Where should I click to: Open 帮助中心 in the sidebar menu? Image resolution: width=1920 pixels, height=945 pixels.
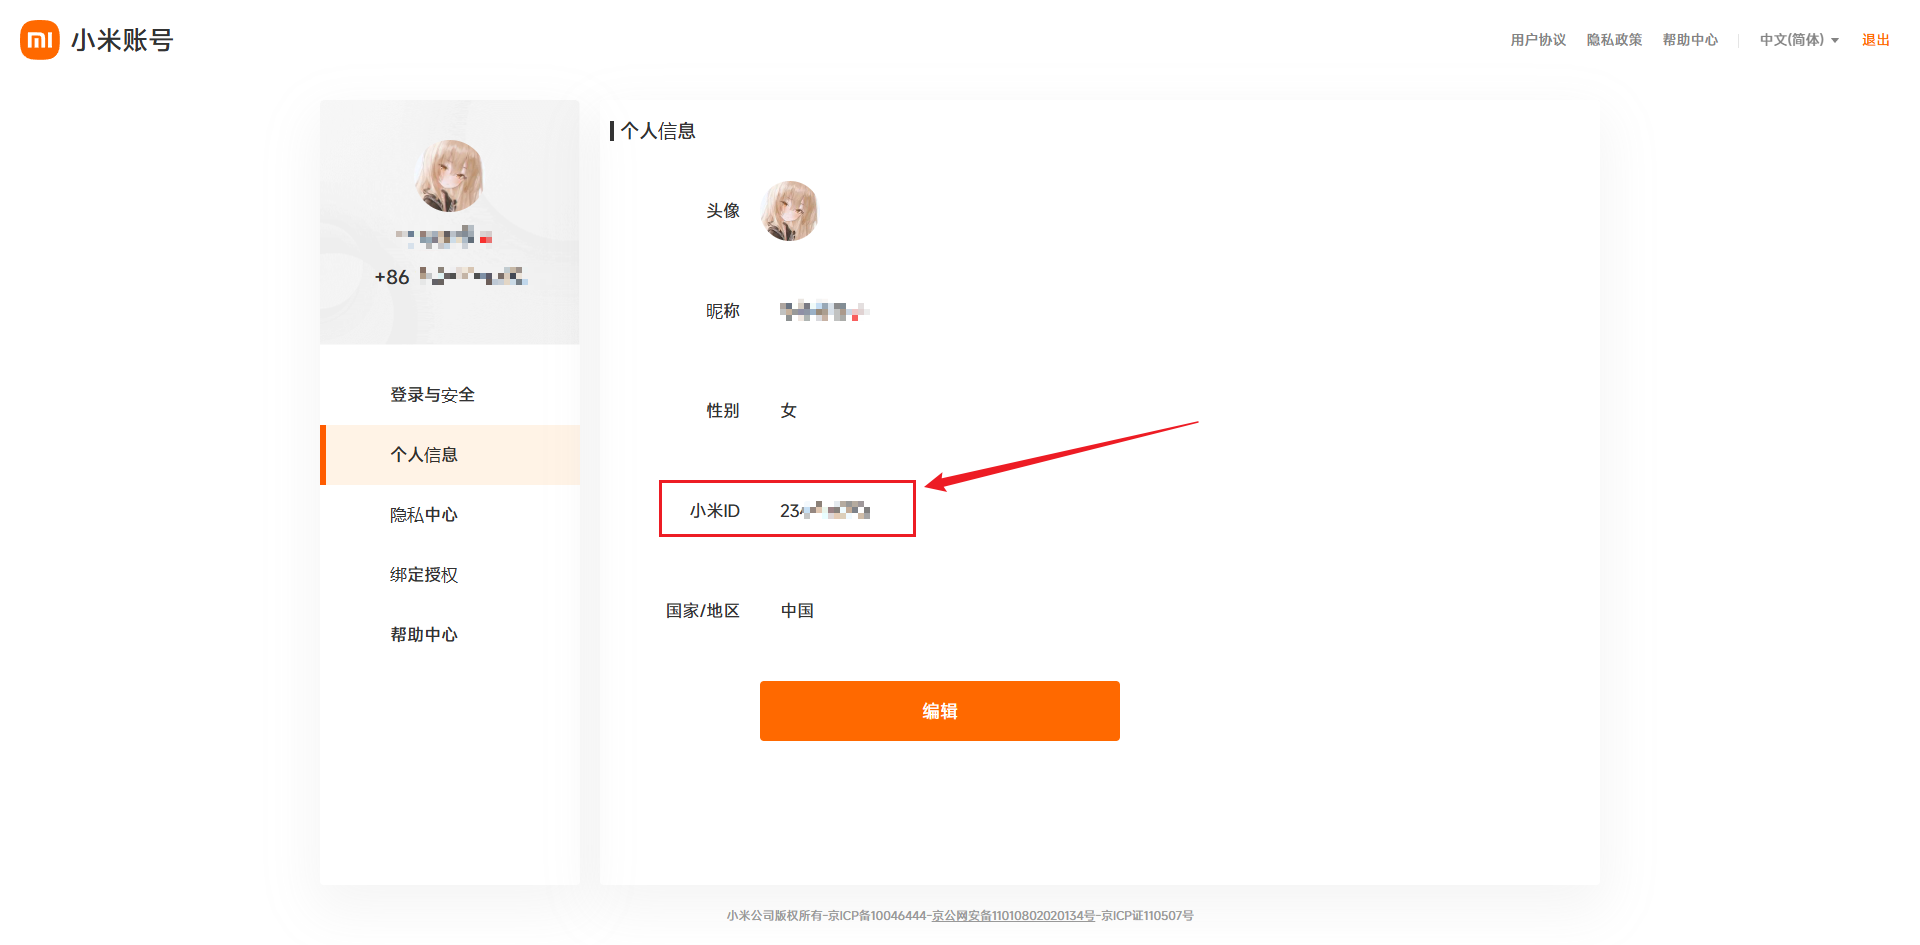[x=424, y=635]
